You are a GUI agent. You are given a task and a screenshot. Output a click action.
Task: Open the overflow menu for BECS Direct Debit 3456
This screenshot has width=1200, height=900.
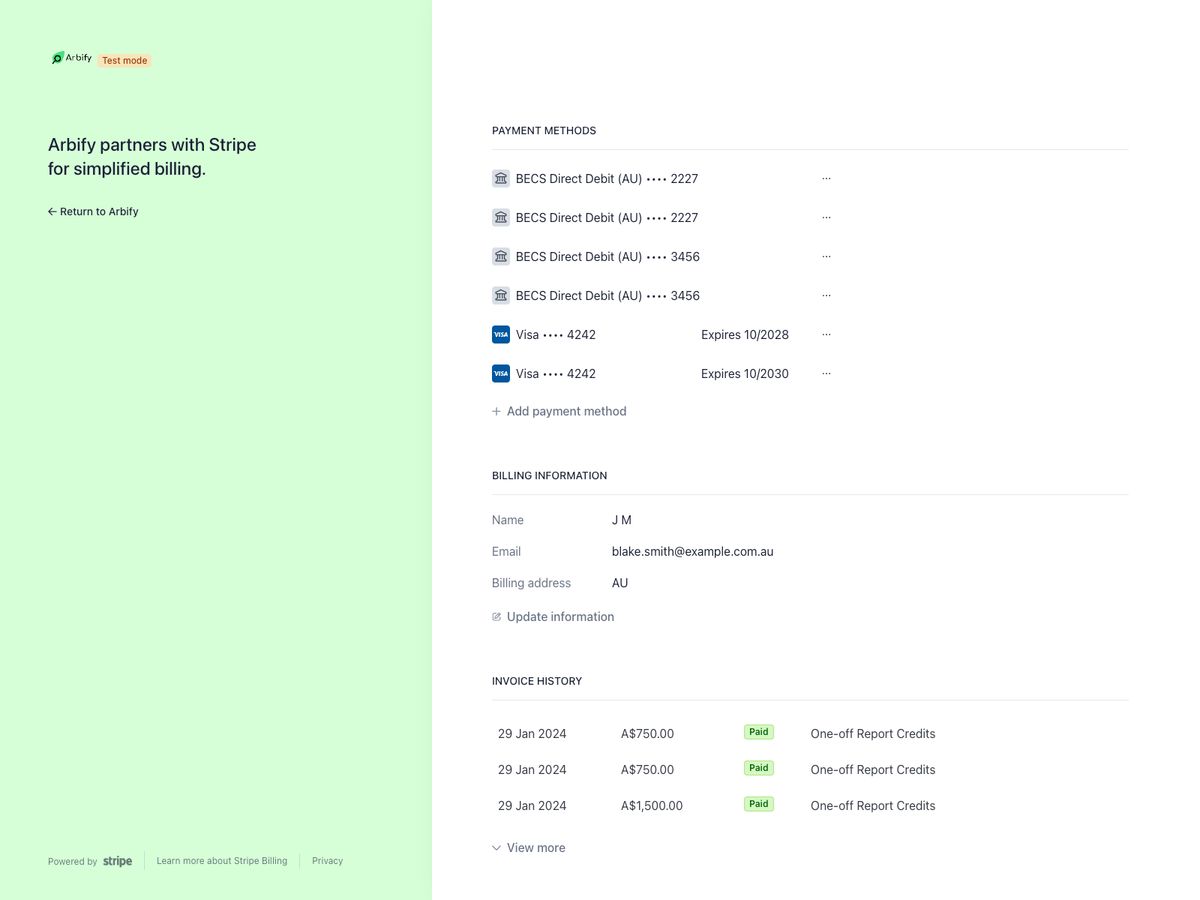[826, 256]
